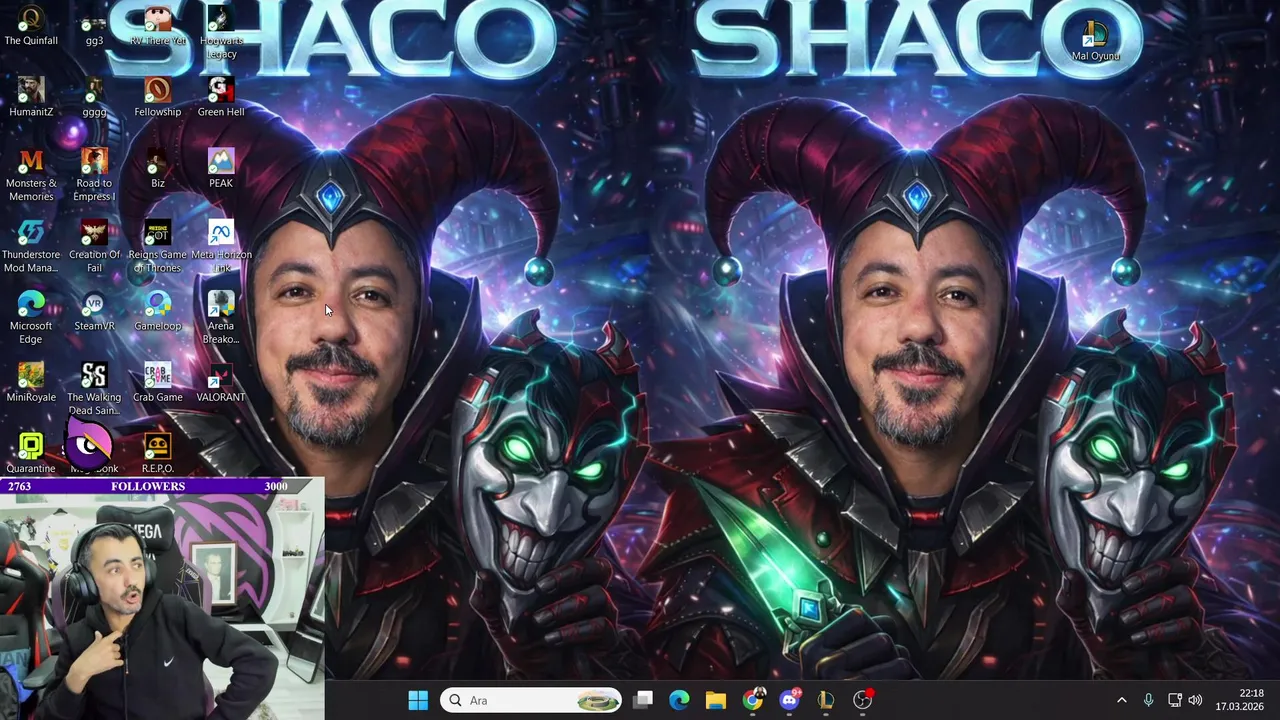The width and height of the screenshot is (1280, 720).
Task: Launch the PEAK game shortcut
Action: pyautogui.click(x=221, y=168)
